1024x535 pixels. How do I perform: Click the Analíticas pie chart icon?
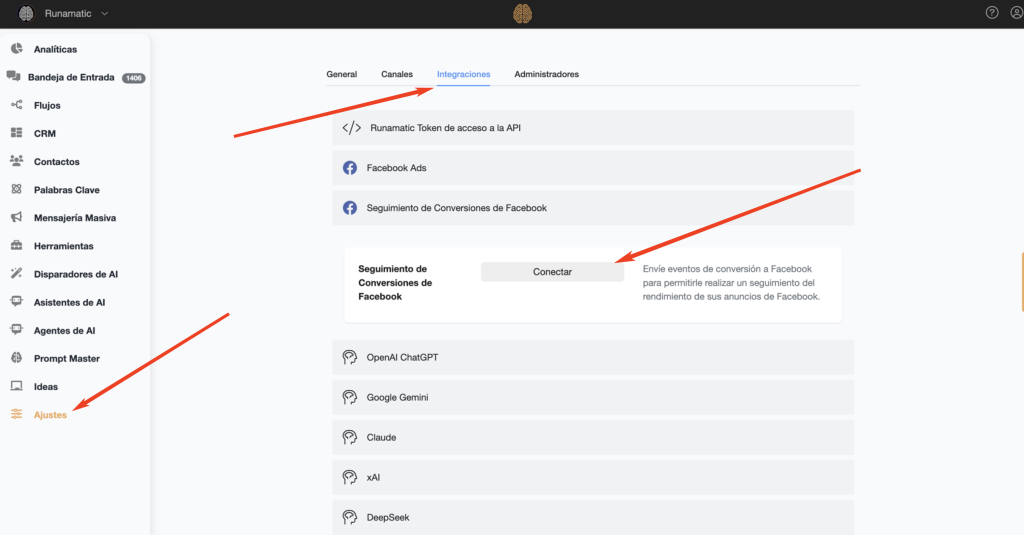coord(16,48)
